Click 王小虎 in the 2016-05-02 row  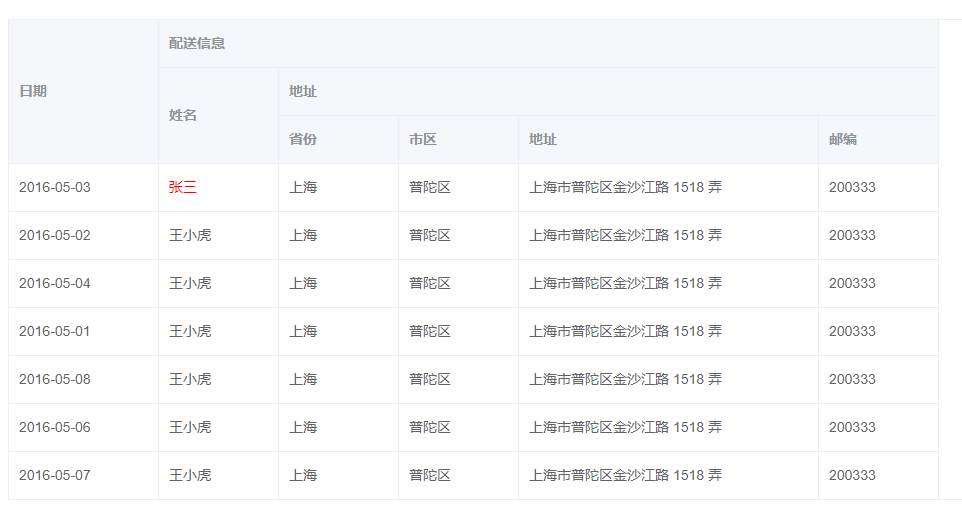[x=190, y=235]
